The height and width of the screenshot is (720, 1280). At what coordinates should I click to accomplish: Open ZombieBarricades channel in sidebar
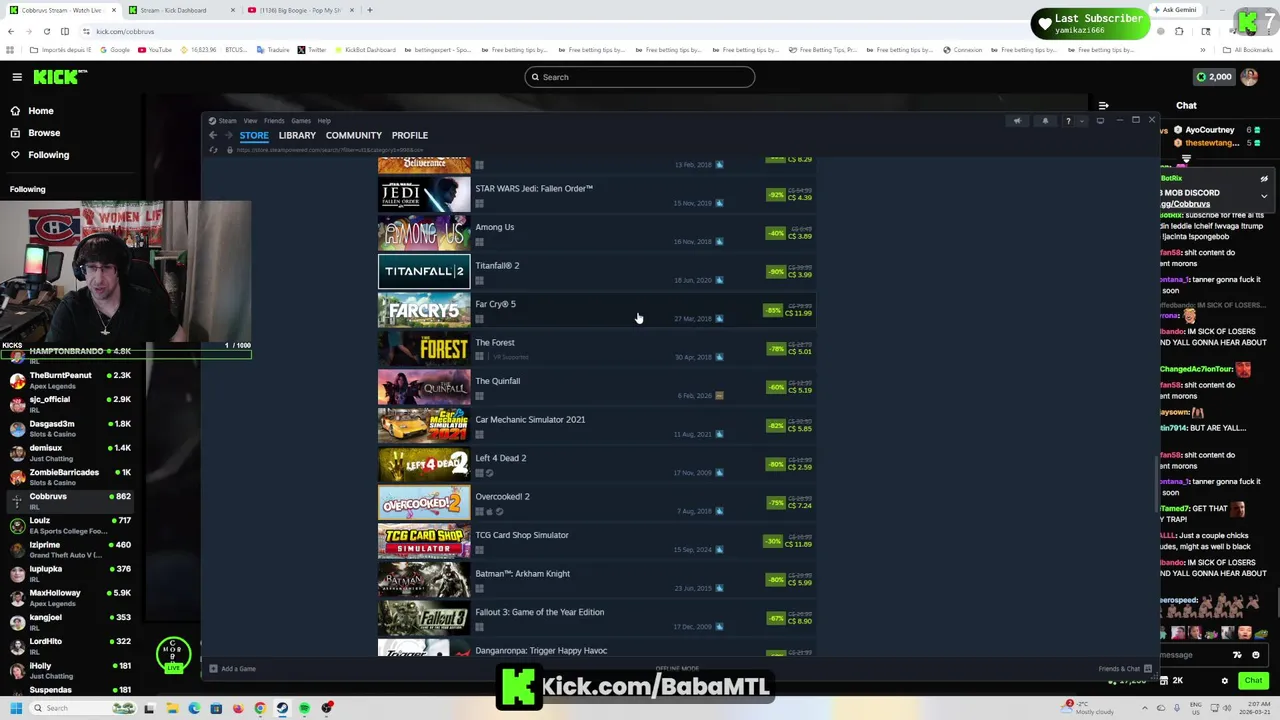(x=70, y=477)
